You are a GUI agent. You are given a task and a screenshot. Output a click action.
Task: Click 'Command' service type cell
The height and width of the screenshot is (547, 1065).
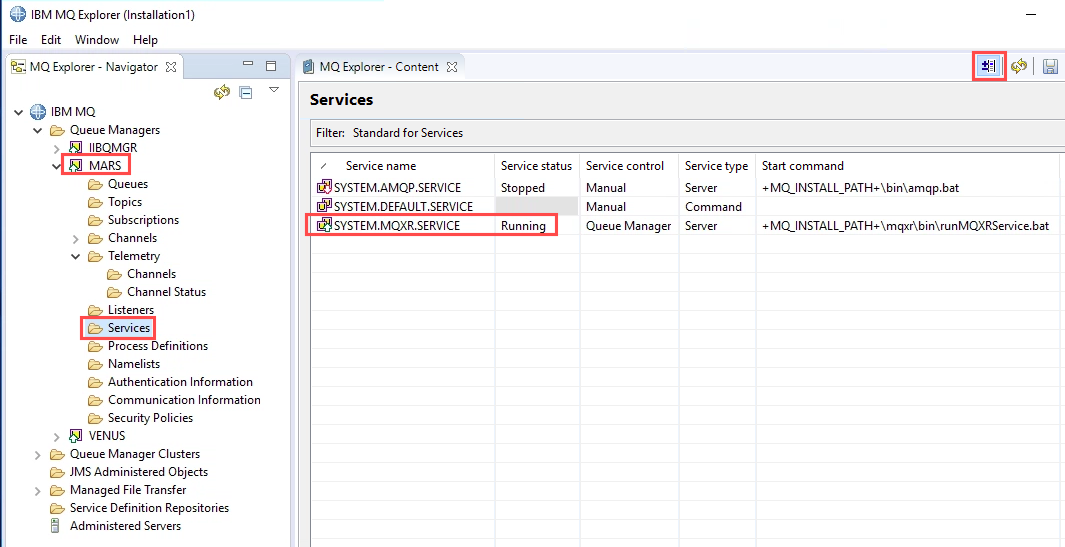coord(713,207)
